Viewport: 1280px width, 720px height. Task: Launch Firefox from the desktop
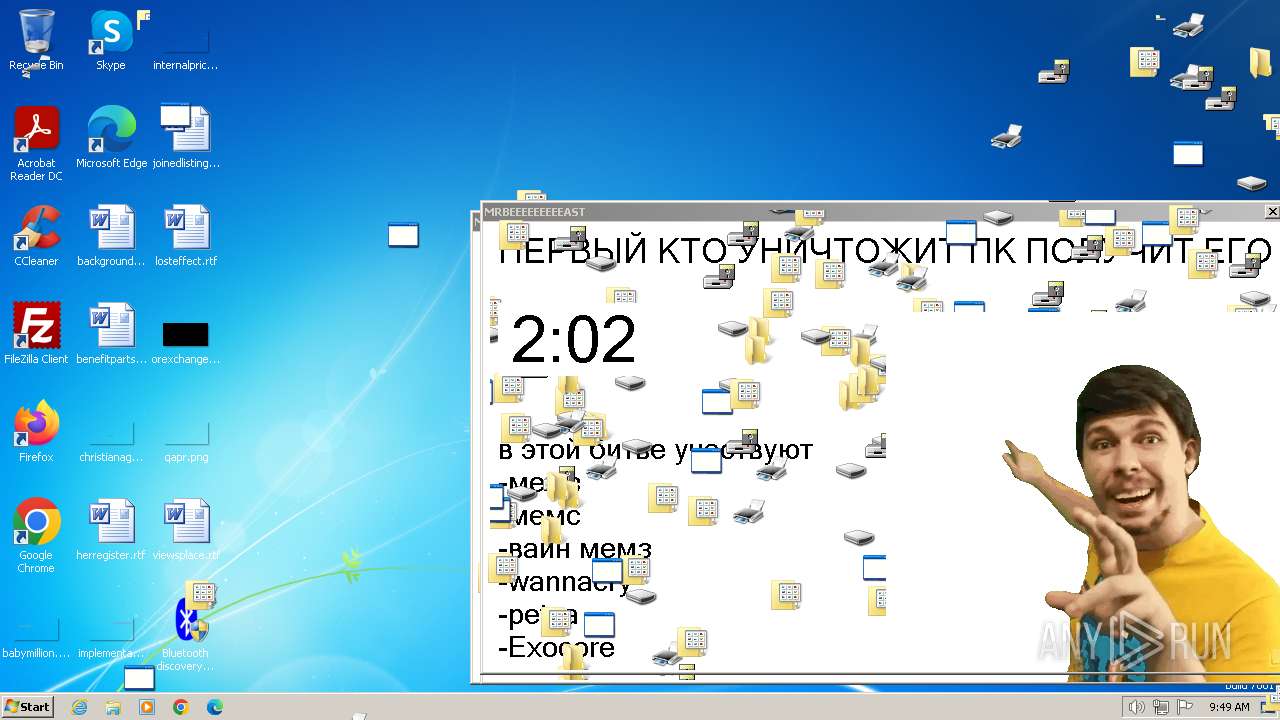tap(36, 431)
